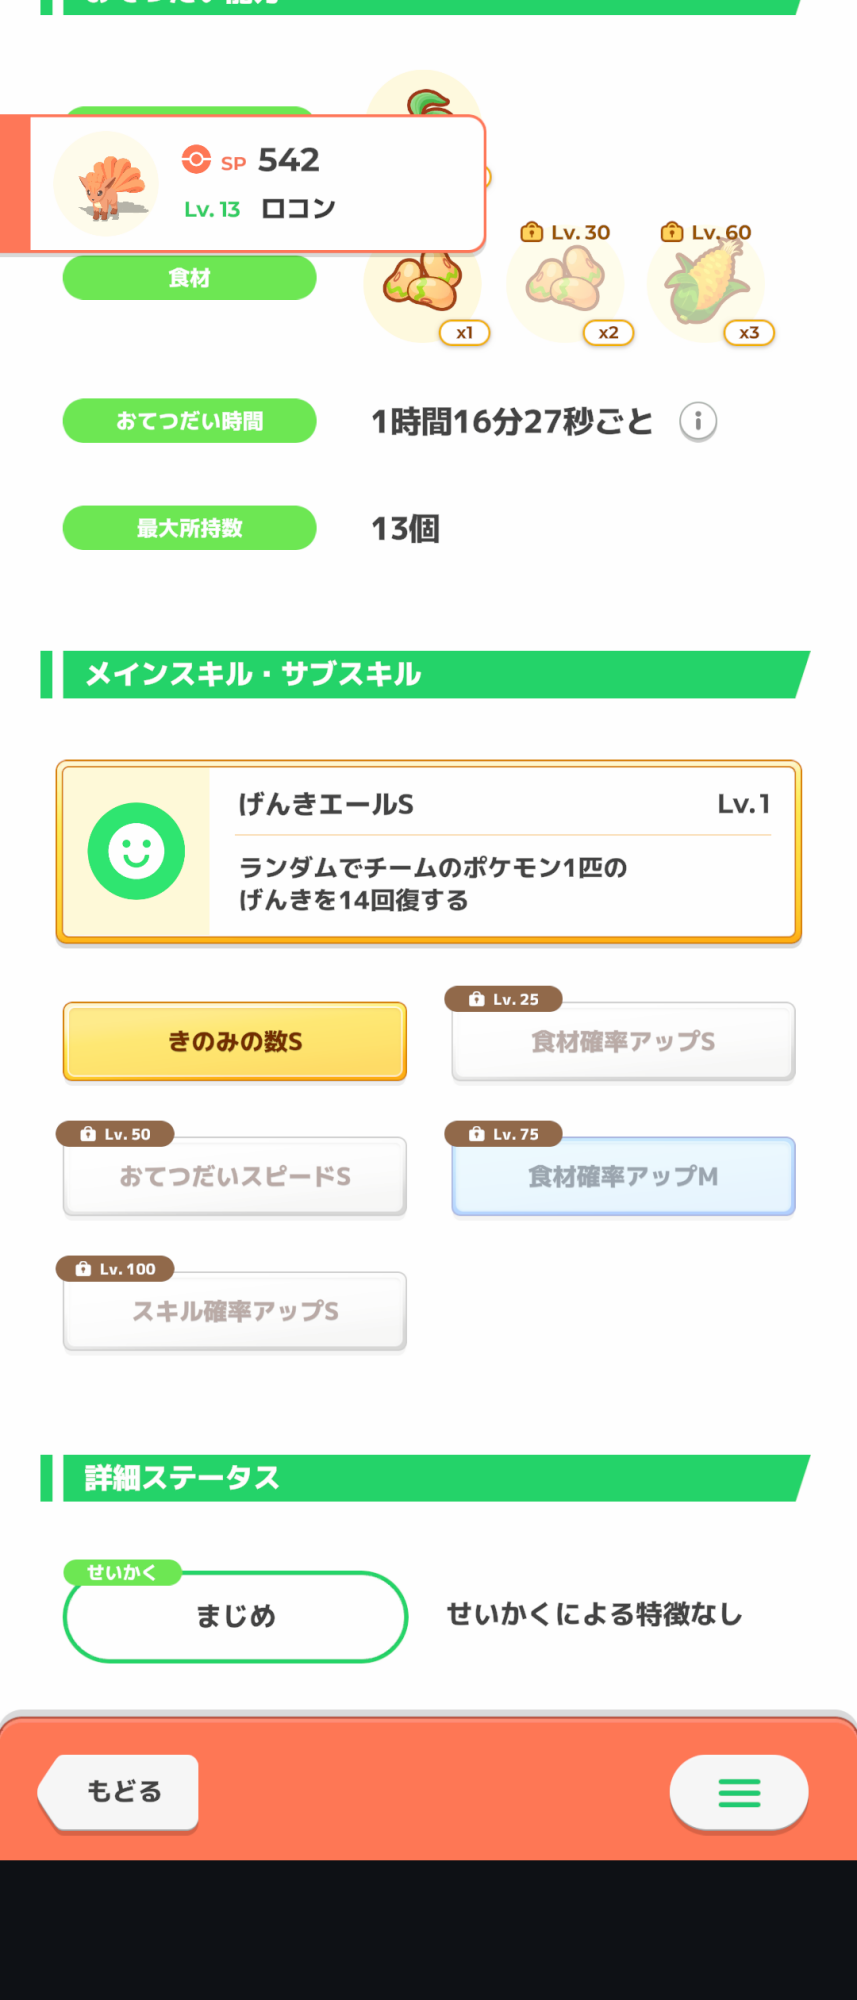Open the げんきエールS main skill card
This screenshot has height=2000, width=857.
(503, 852)
